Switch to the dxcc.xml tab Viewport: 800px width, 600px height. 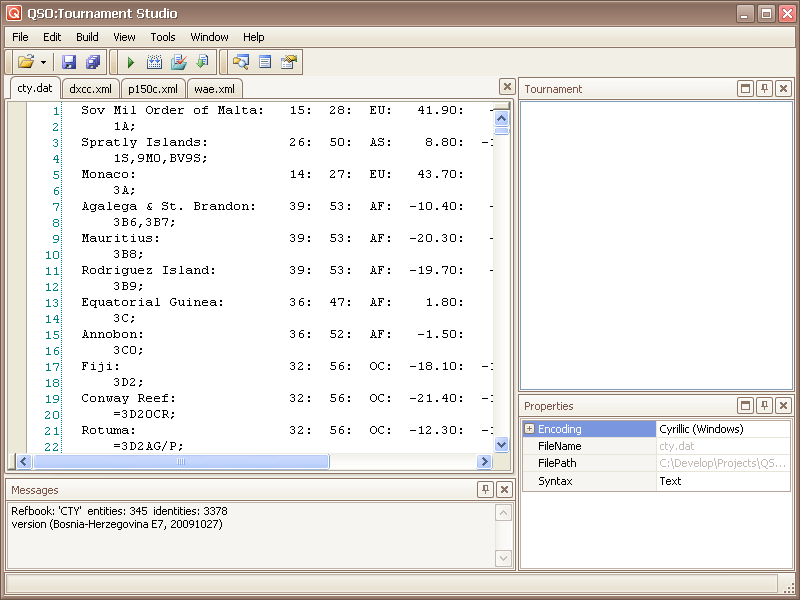coord(90,89)
